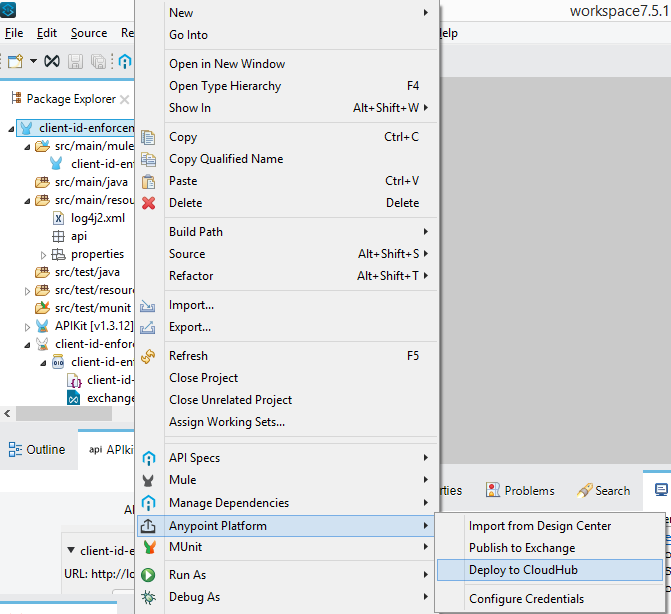Click the Refresh arrows icon

[148, 356]
